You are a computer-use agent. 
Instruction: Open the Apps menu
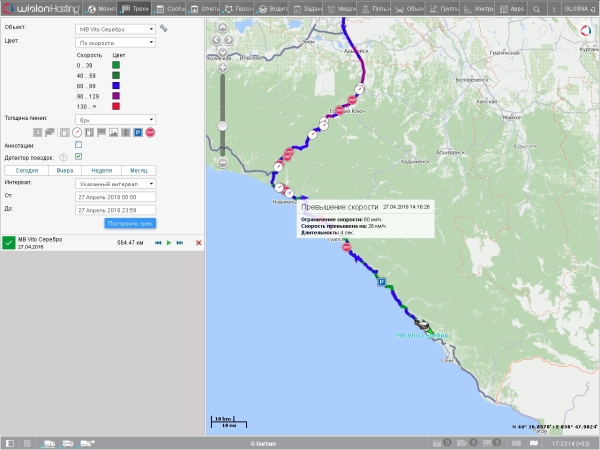[x=511, y=8]
